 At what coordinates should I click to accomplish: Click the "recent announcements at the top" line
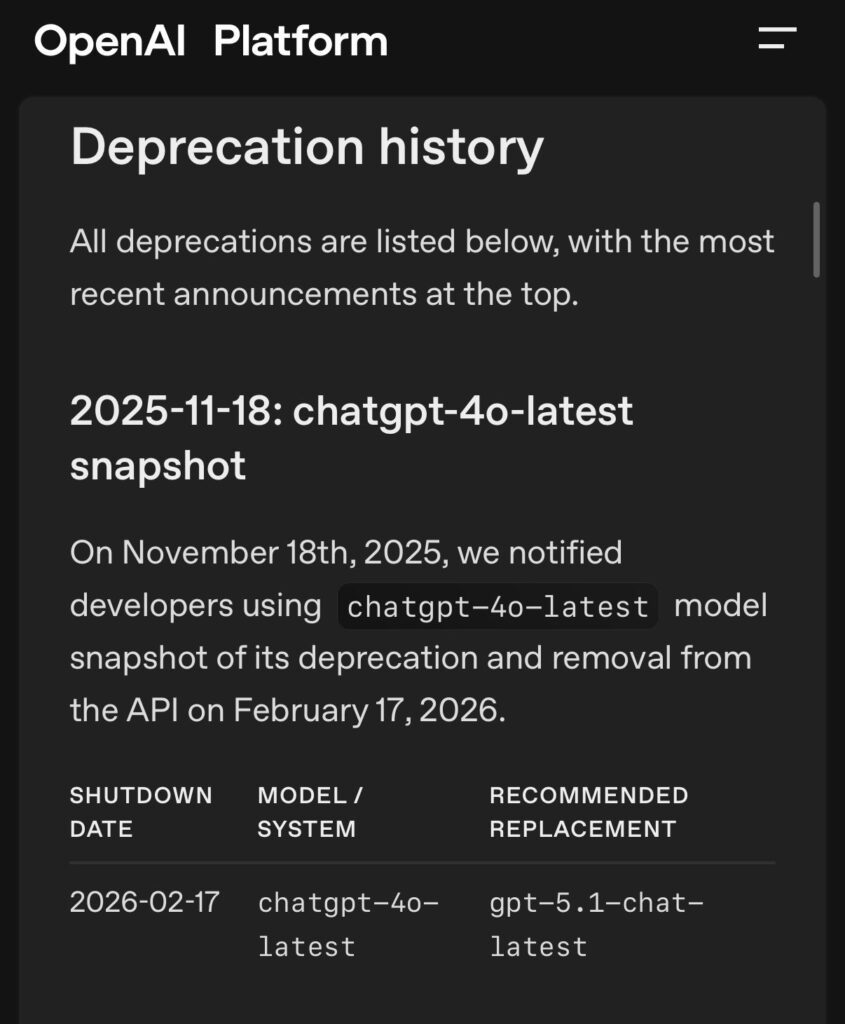[324, 294]
